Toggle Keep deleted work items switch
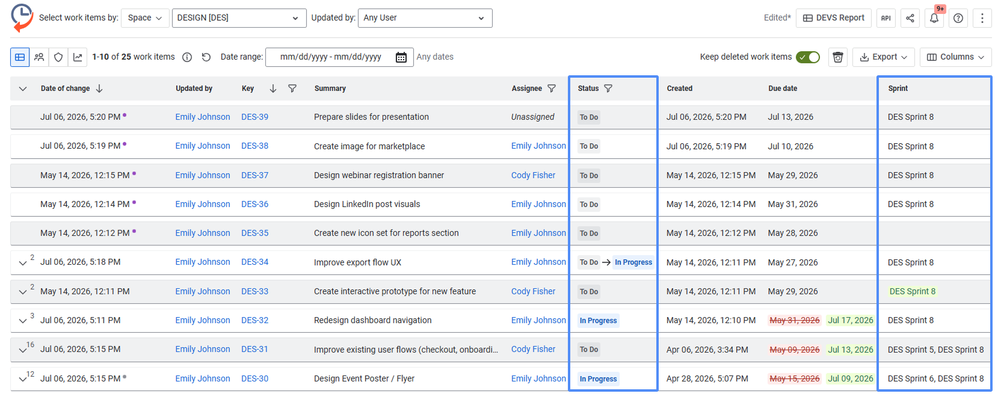998x399 pixels. tap(808, 57)
